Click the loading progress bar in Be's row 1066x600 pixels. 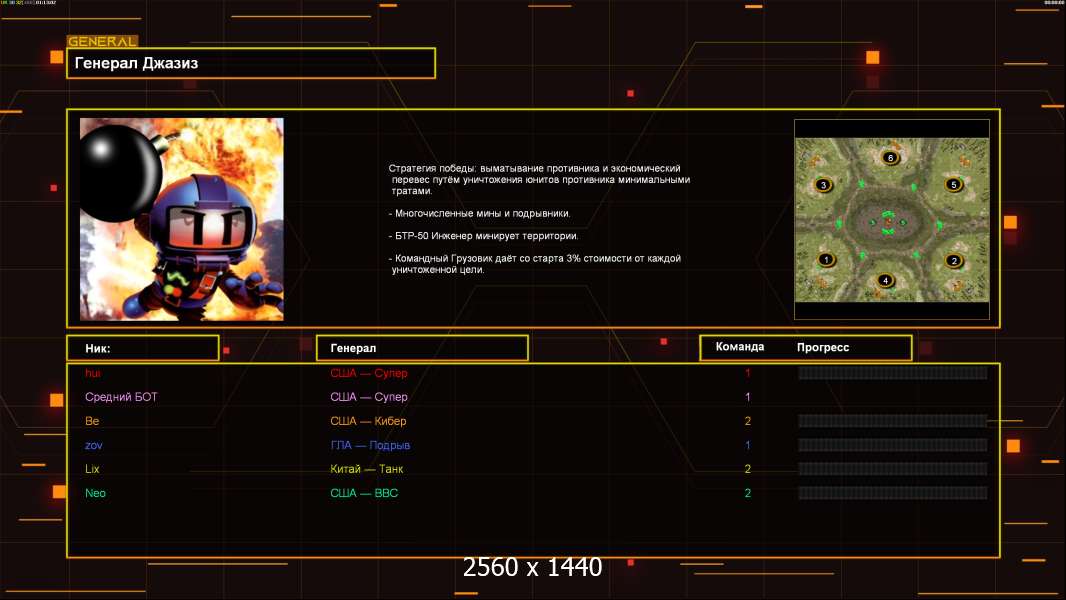892,421
